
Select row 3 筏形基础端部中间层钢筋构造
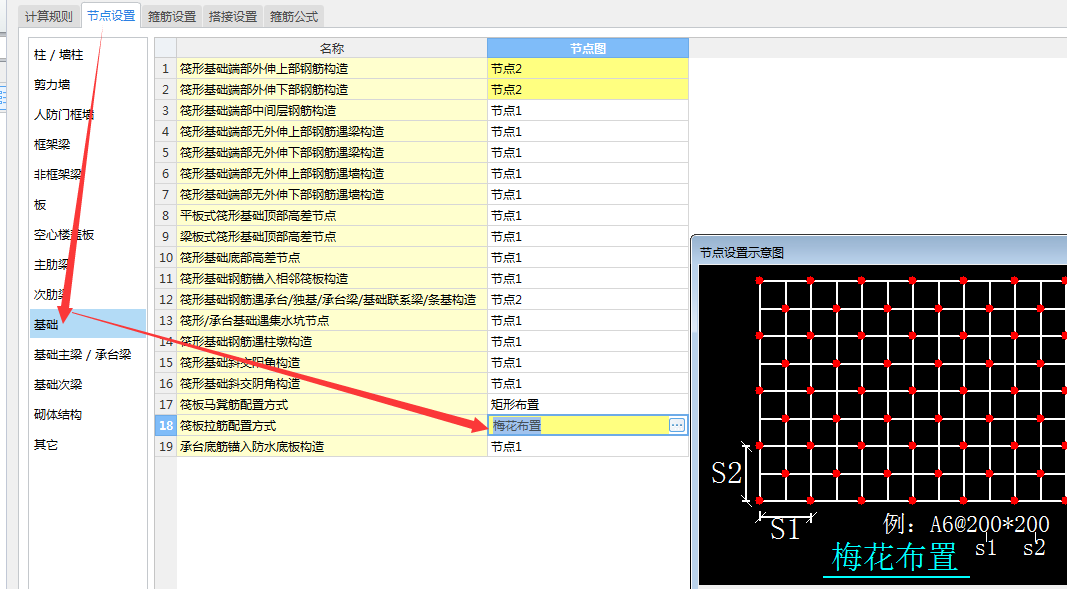coord(332,111)
